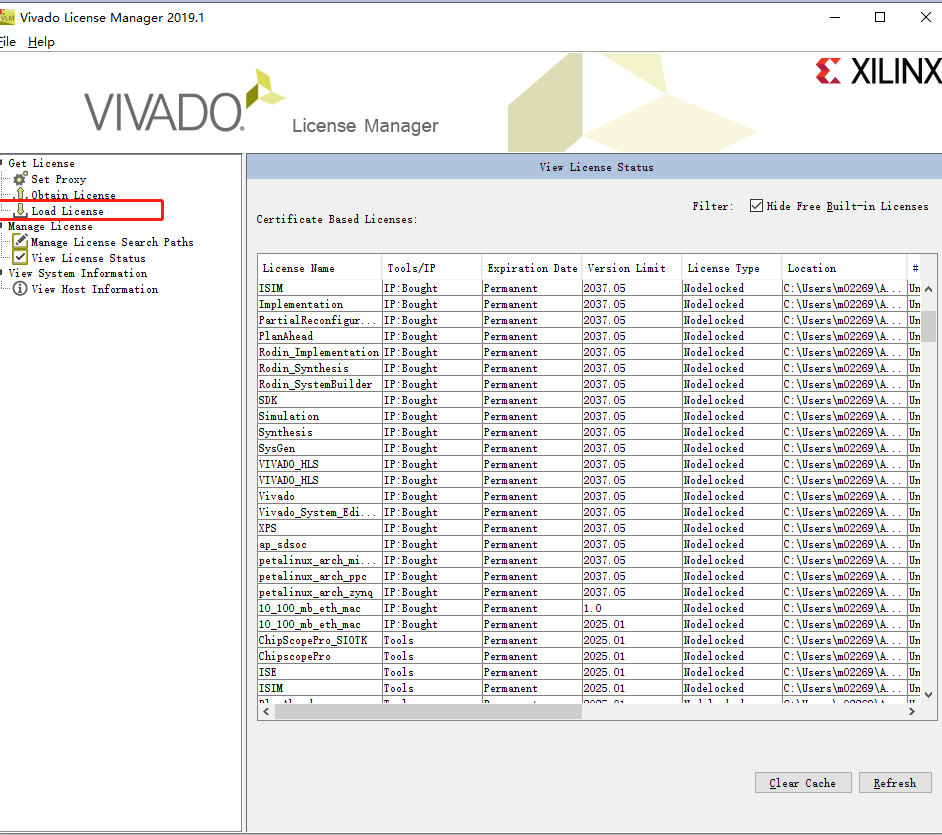
Task: Select Obtain License in the tree
Action: tap(73, 195)
